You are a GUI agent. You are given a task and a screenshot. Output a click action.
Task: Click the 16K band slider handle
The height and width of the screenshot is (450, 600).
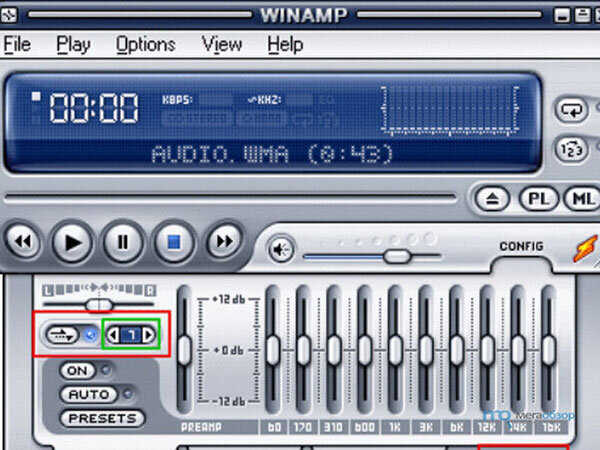click(549, 350)
